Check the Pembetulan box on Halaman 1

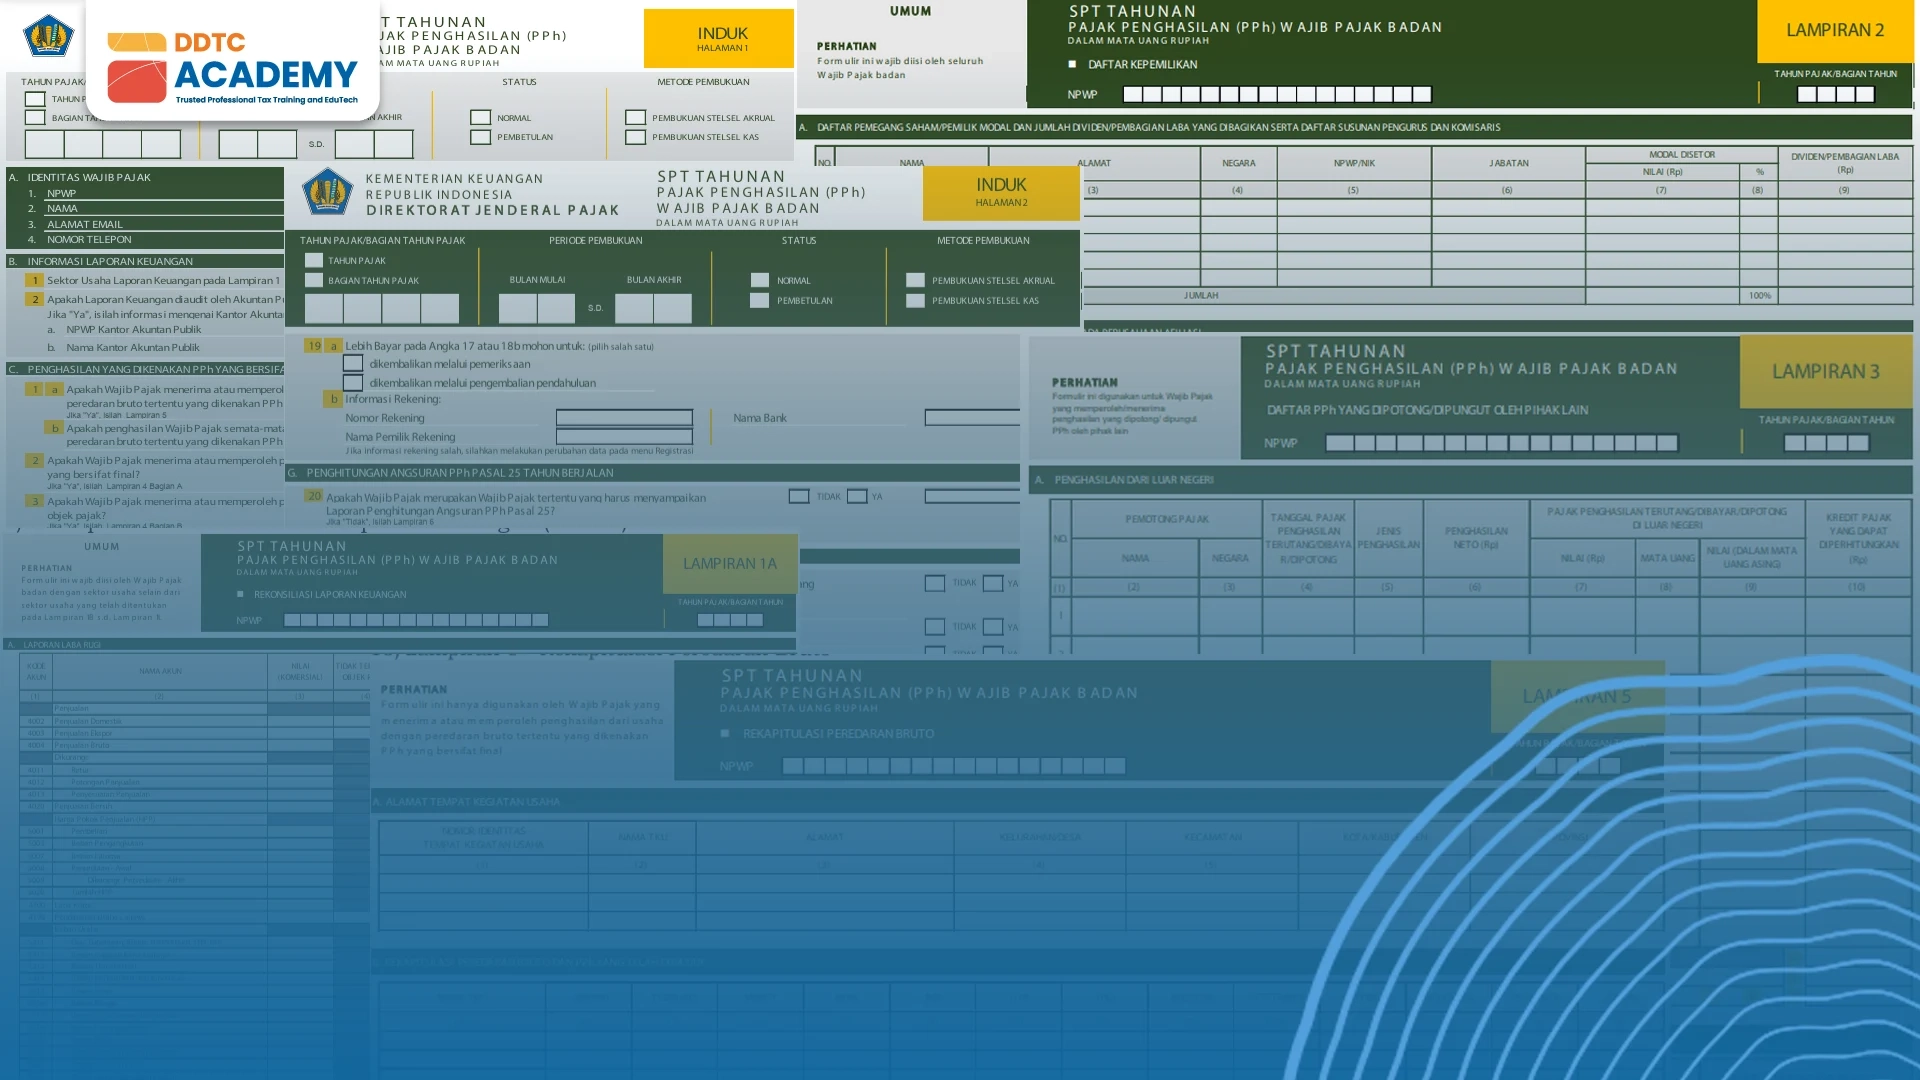[480, 137]
